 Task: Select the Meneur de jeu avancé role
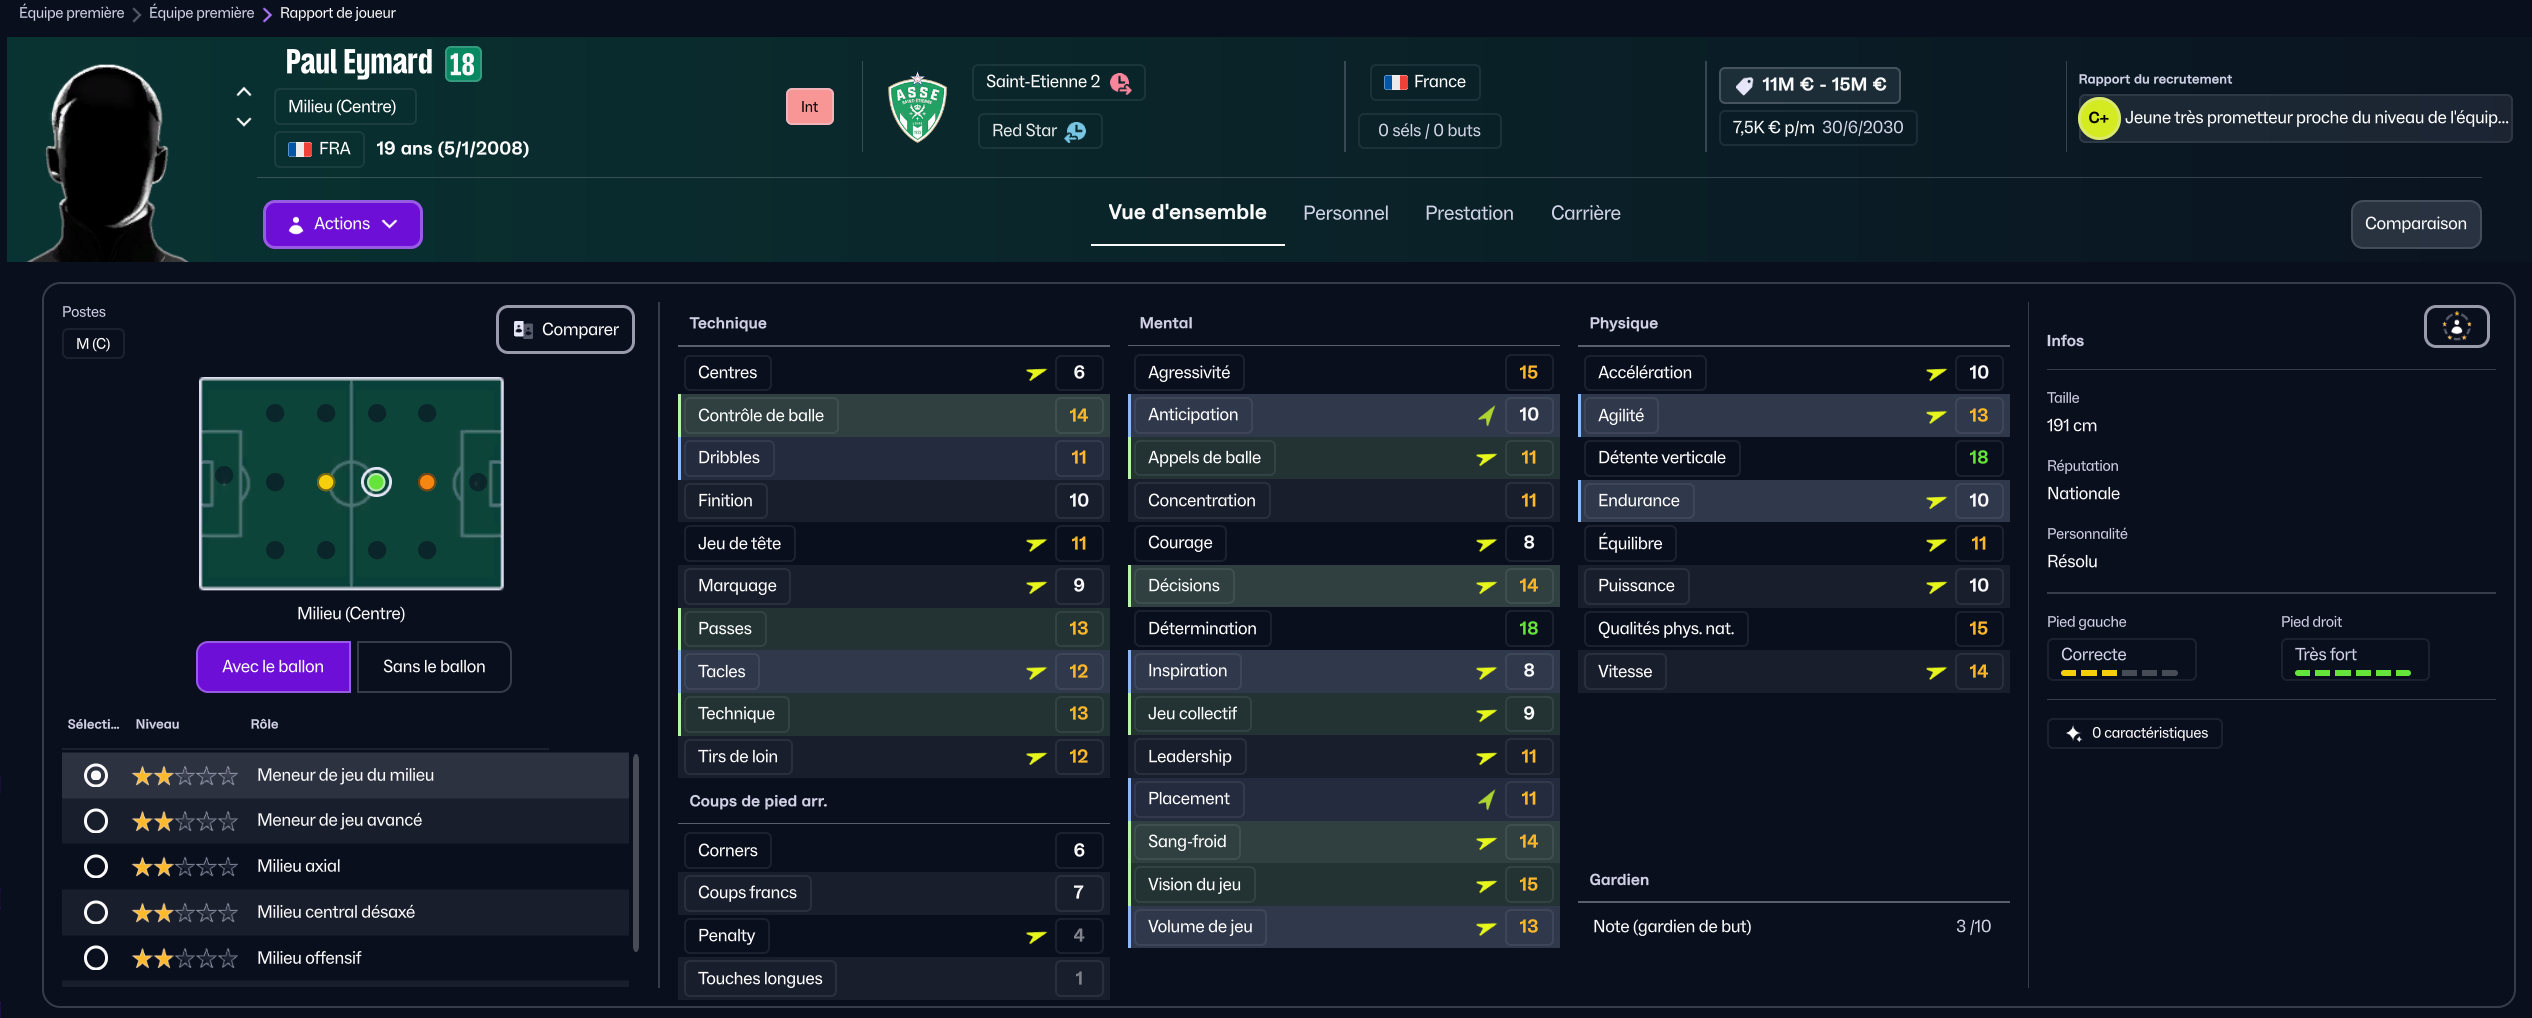coord(96,821)
